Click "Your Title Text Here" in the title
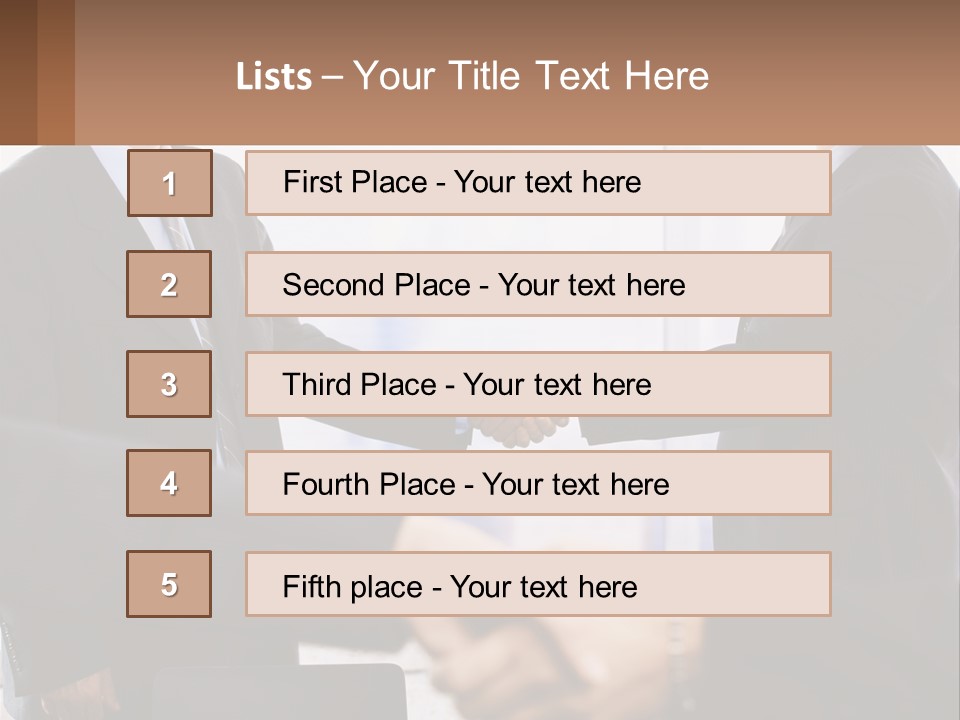Screen dimensions: 960x720 coord(531,76)
